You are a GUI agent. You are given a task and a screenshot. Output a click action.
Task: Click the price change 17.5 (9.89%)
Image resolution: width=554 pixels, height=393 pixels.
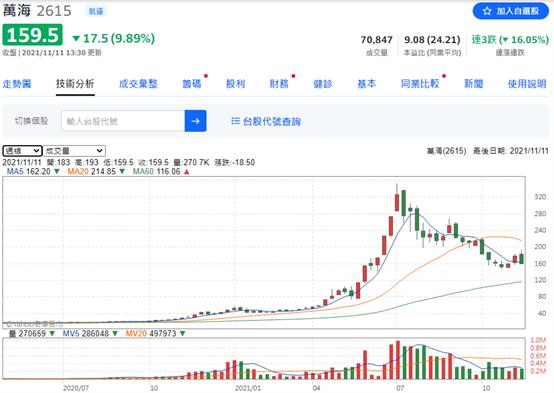tap(113, 38)
